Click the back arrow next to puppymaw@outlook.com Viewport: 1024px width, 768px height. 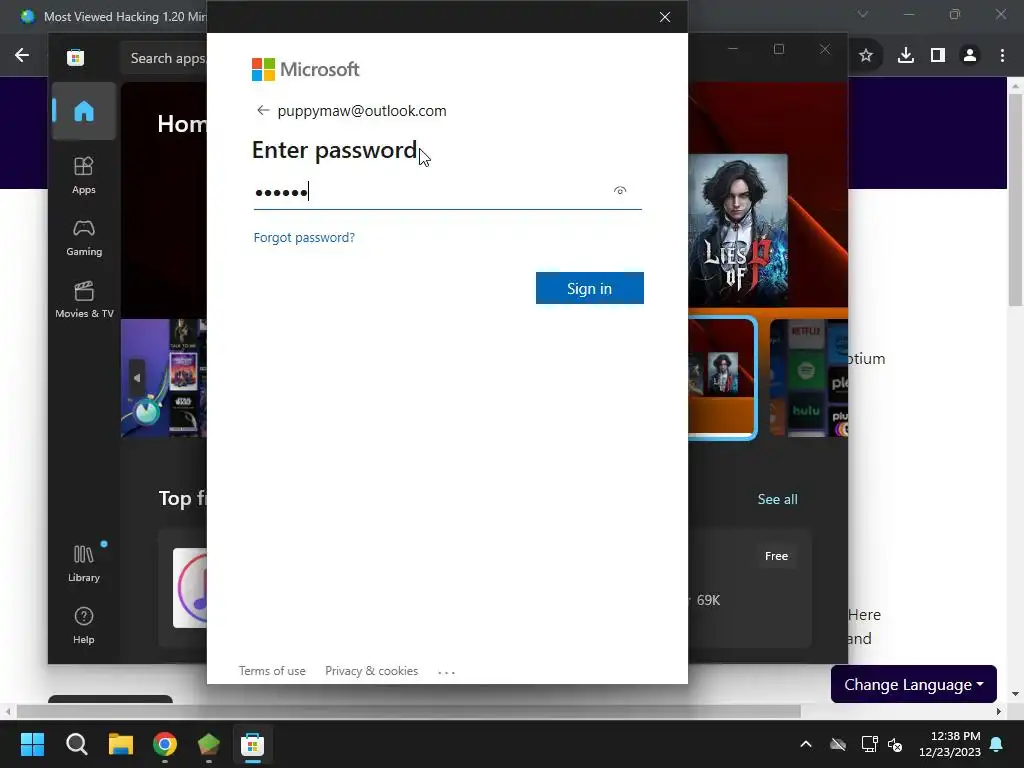[x=263, y=110]
